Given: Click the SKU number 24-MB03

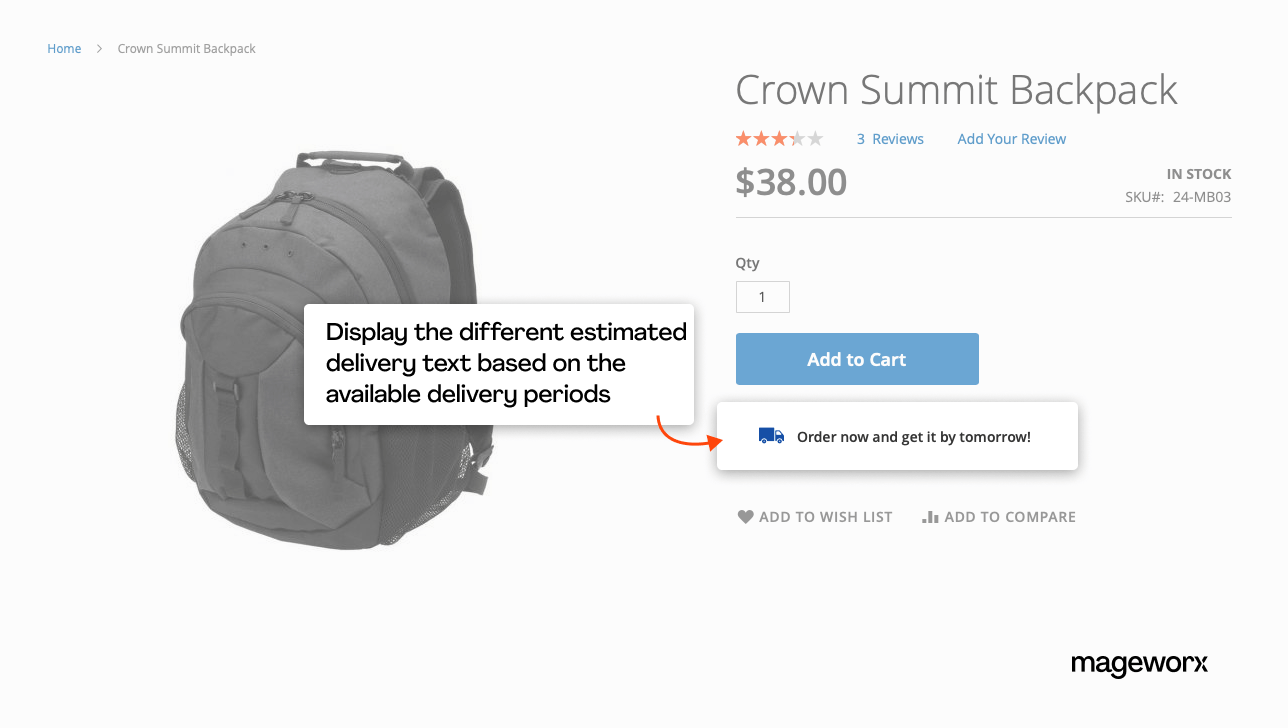Looking at the screenshot, I should 1201,197.
